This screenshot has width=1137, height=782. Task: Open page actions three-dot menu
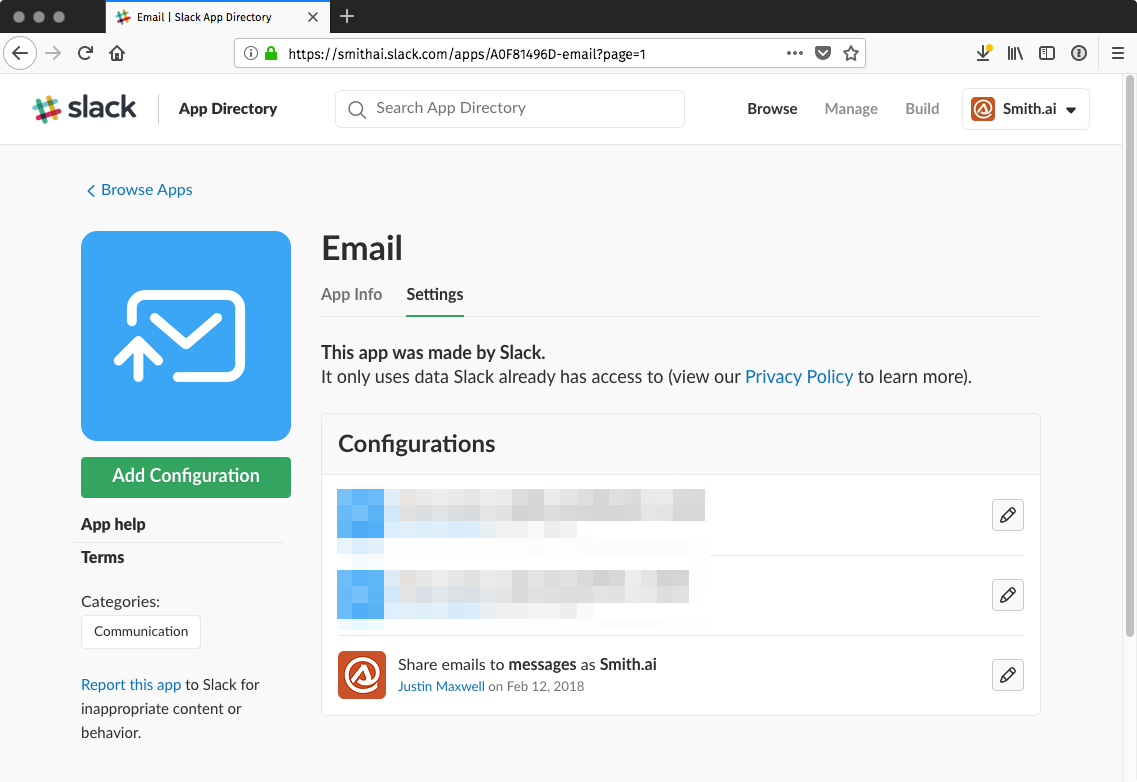(795, 53)
